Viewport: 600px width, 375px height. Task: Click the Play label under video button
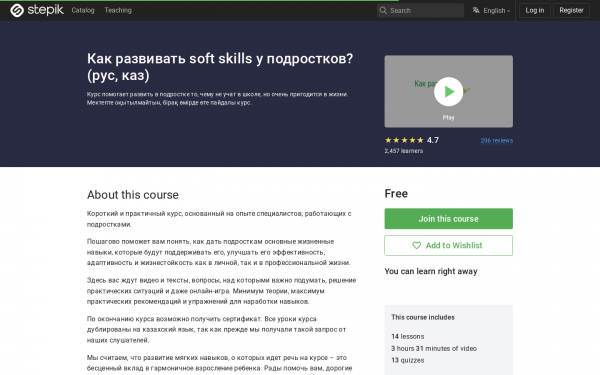tap(448, 117)
